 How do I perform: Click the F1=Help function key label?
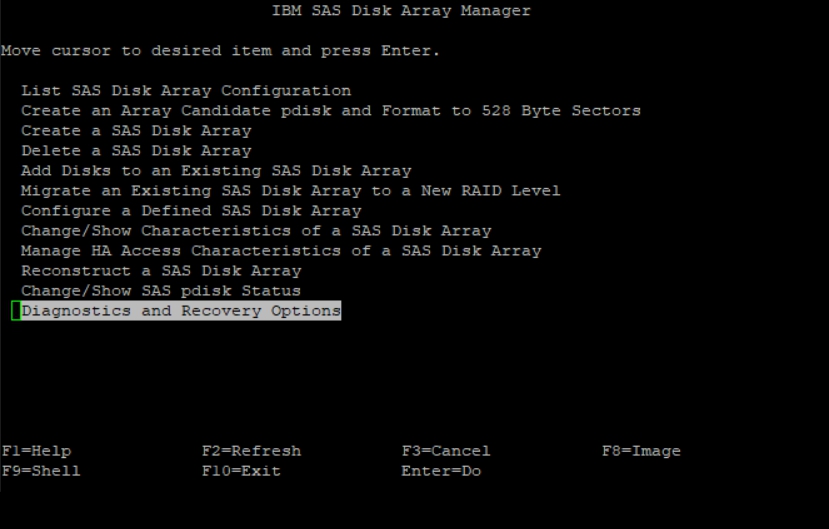tap(36, 451)
